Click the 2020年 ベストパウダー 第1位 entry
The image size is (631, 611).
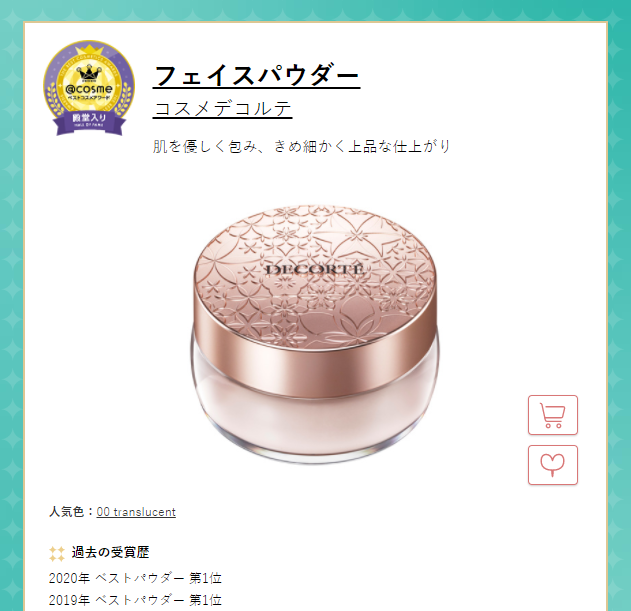tap(135, 578)
